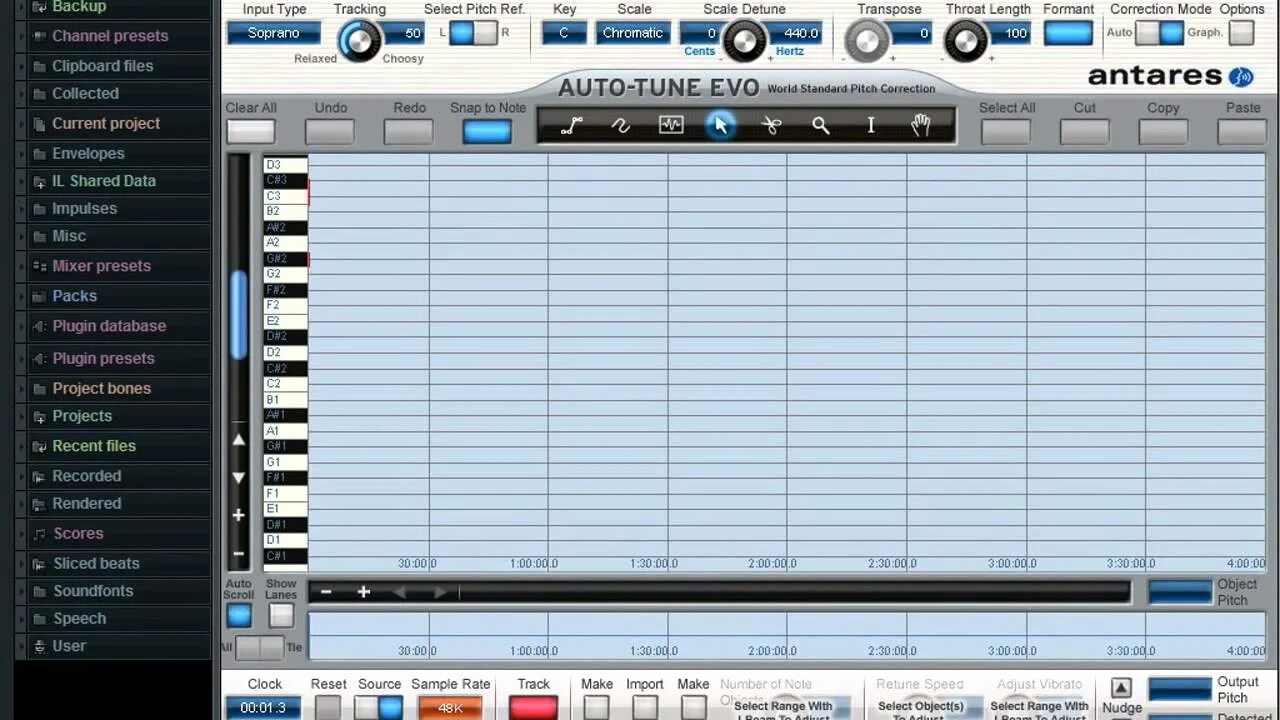1280x720 pixels.
Task: Click the Throat Length knob
Action: coord(966,41)
